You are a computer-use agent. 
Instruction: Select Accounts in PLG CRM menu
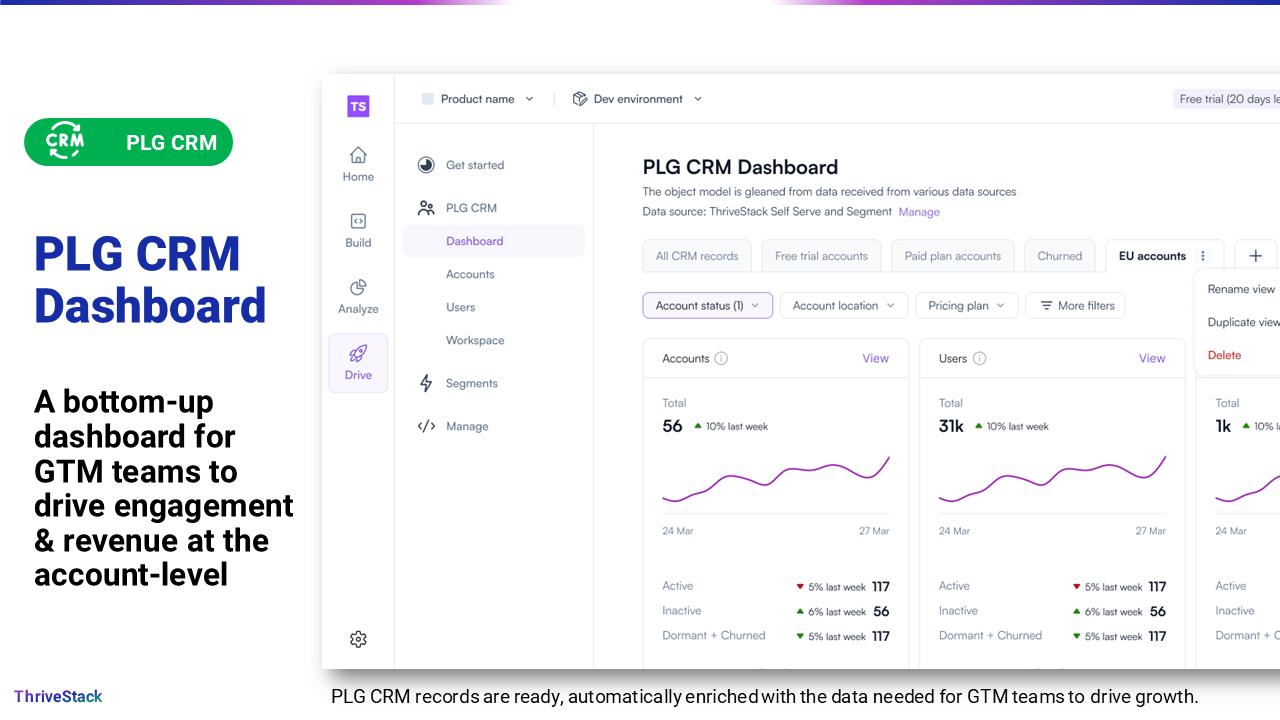tap(470, 274)
